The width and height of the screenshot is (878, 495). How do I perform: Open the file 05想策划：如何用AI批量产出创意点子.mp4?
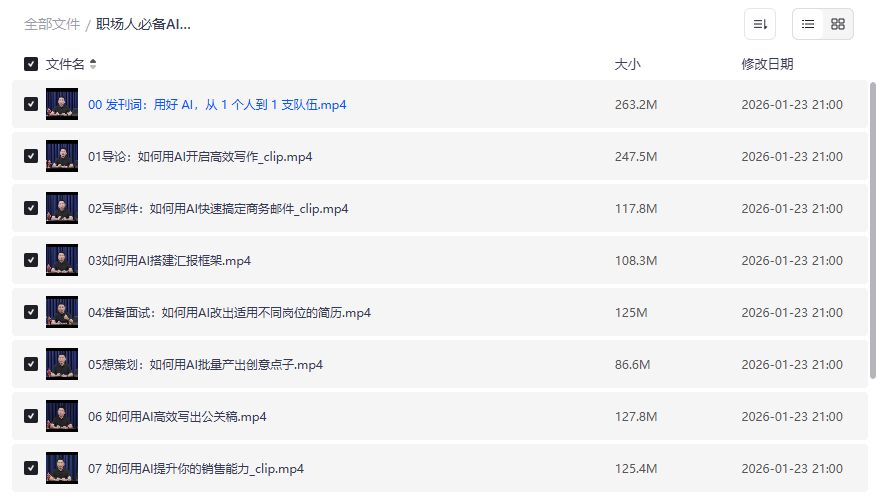click(x=206, y=365)
